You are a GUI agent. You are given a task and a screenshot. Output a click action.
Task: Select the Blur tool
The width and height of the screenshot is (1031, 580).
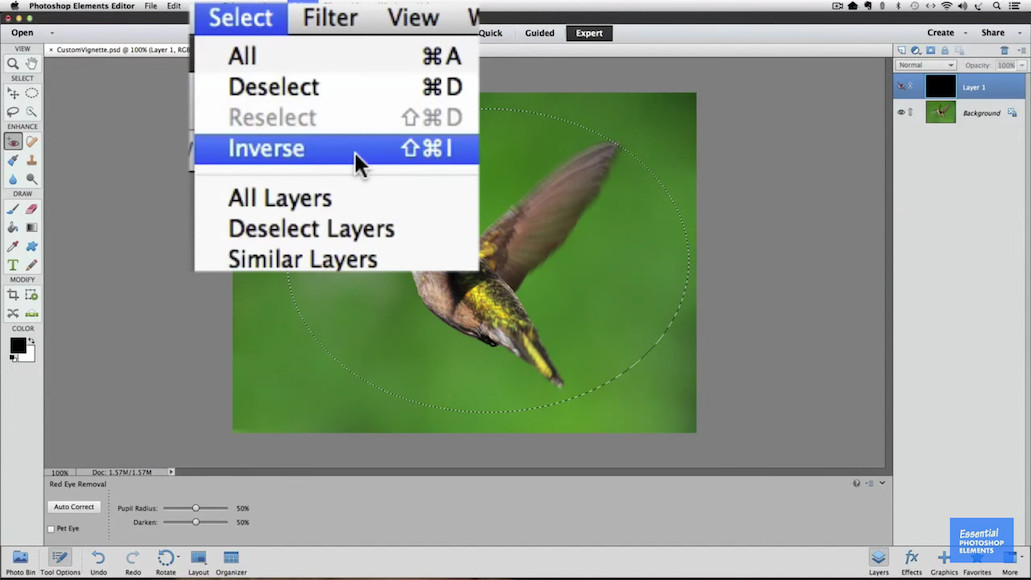click(12, 179)
